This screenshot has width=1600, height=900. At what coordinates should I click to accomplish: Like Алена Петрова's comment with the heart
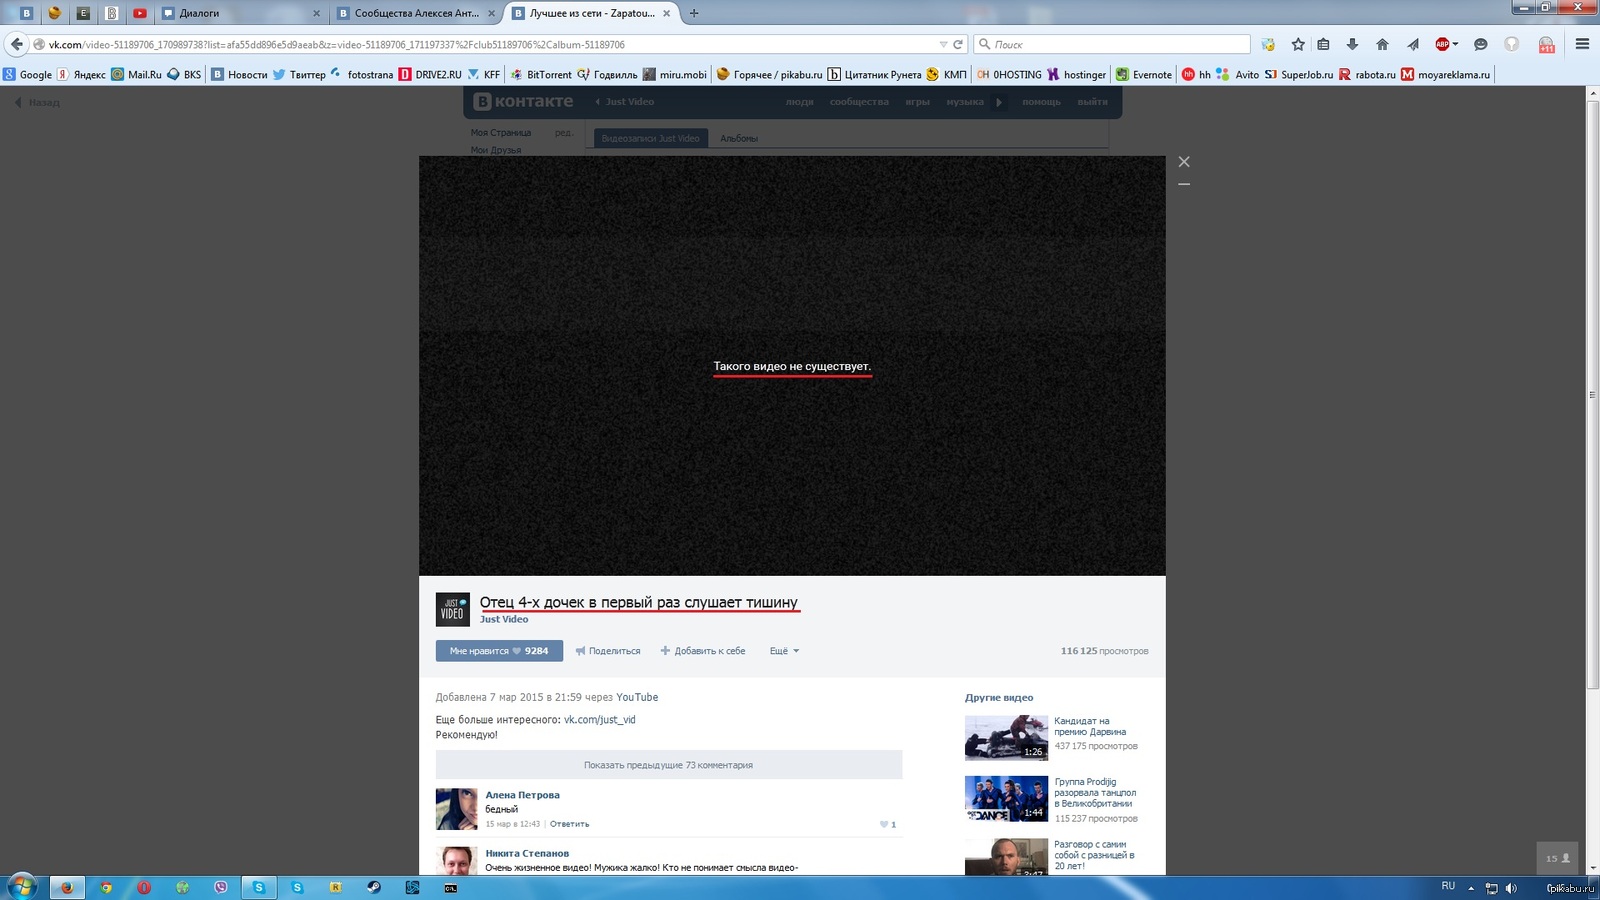[x=885, y=825]
